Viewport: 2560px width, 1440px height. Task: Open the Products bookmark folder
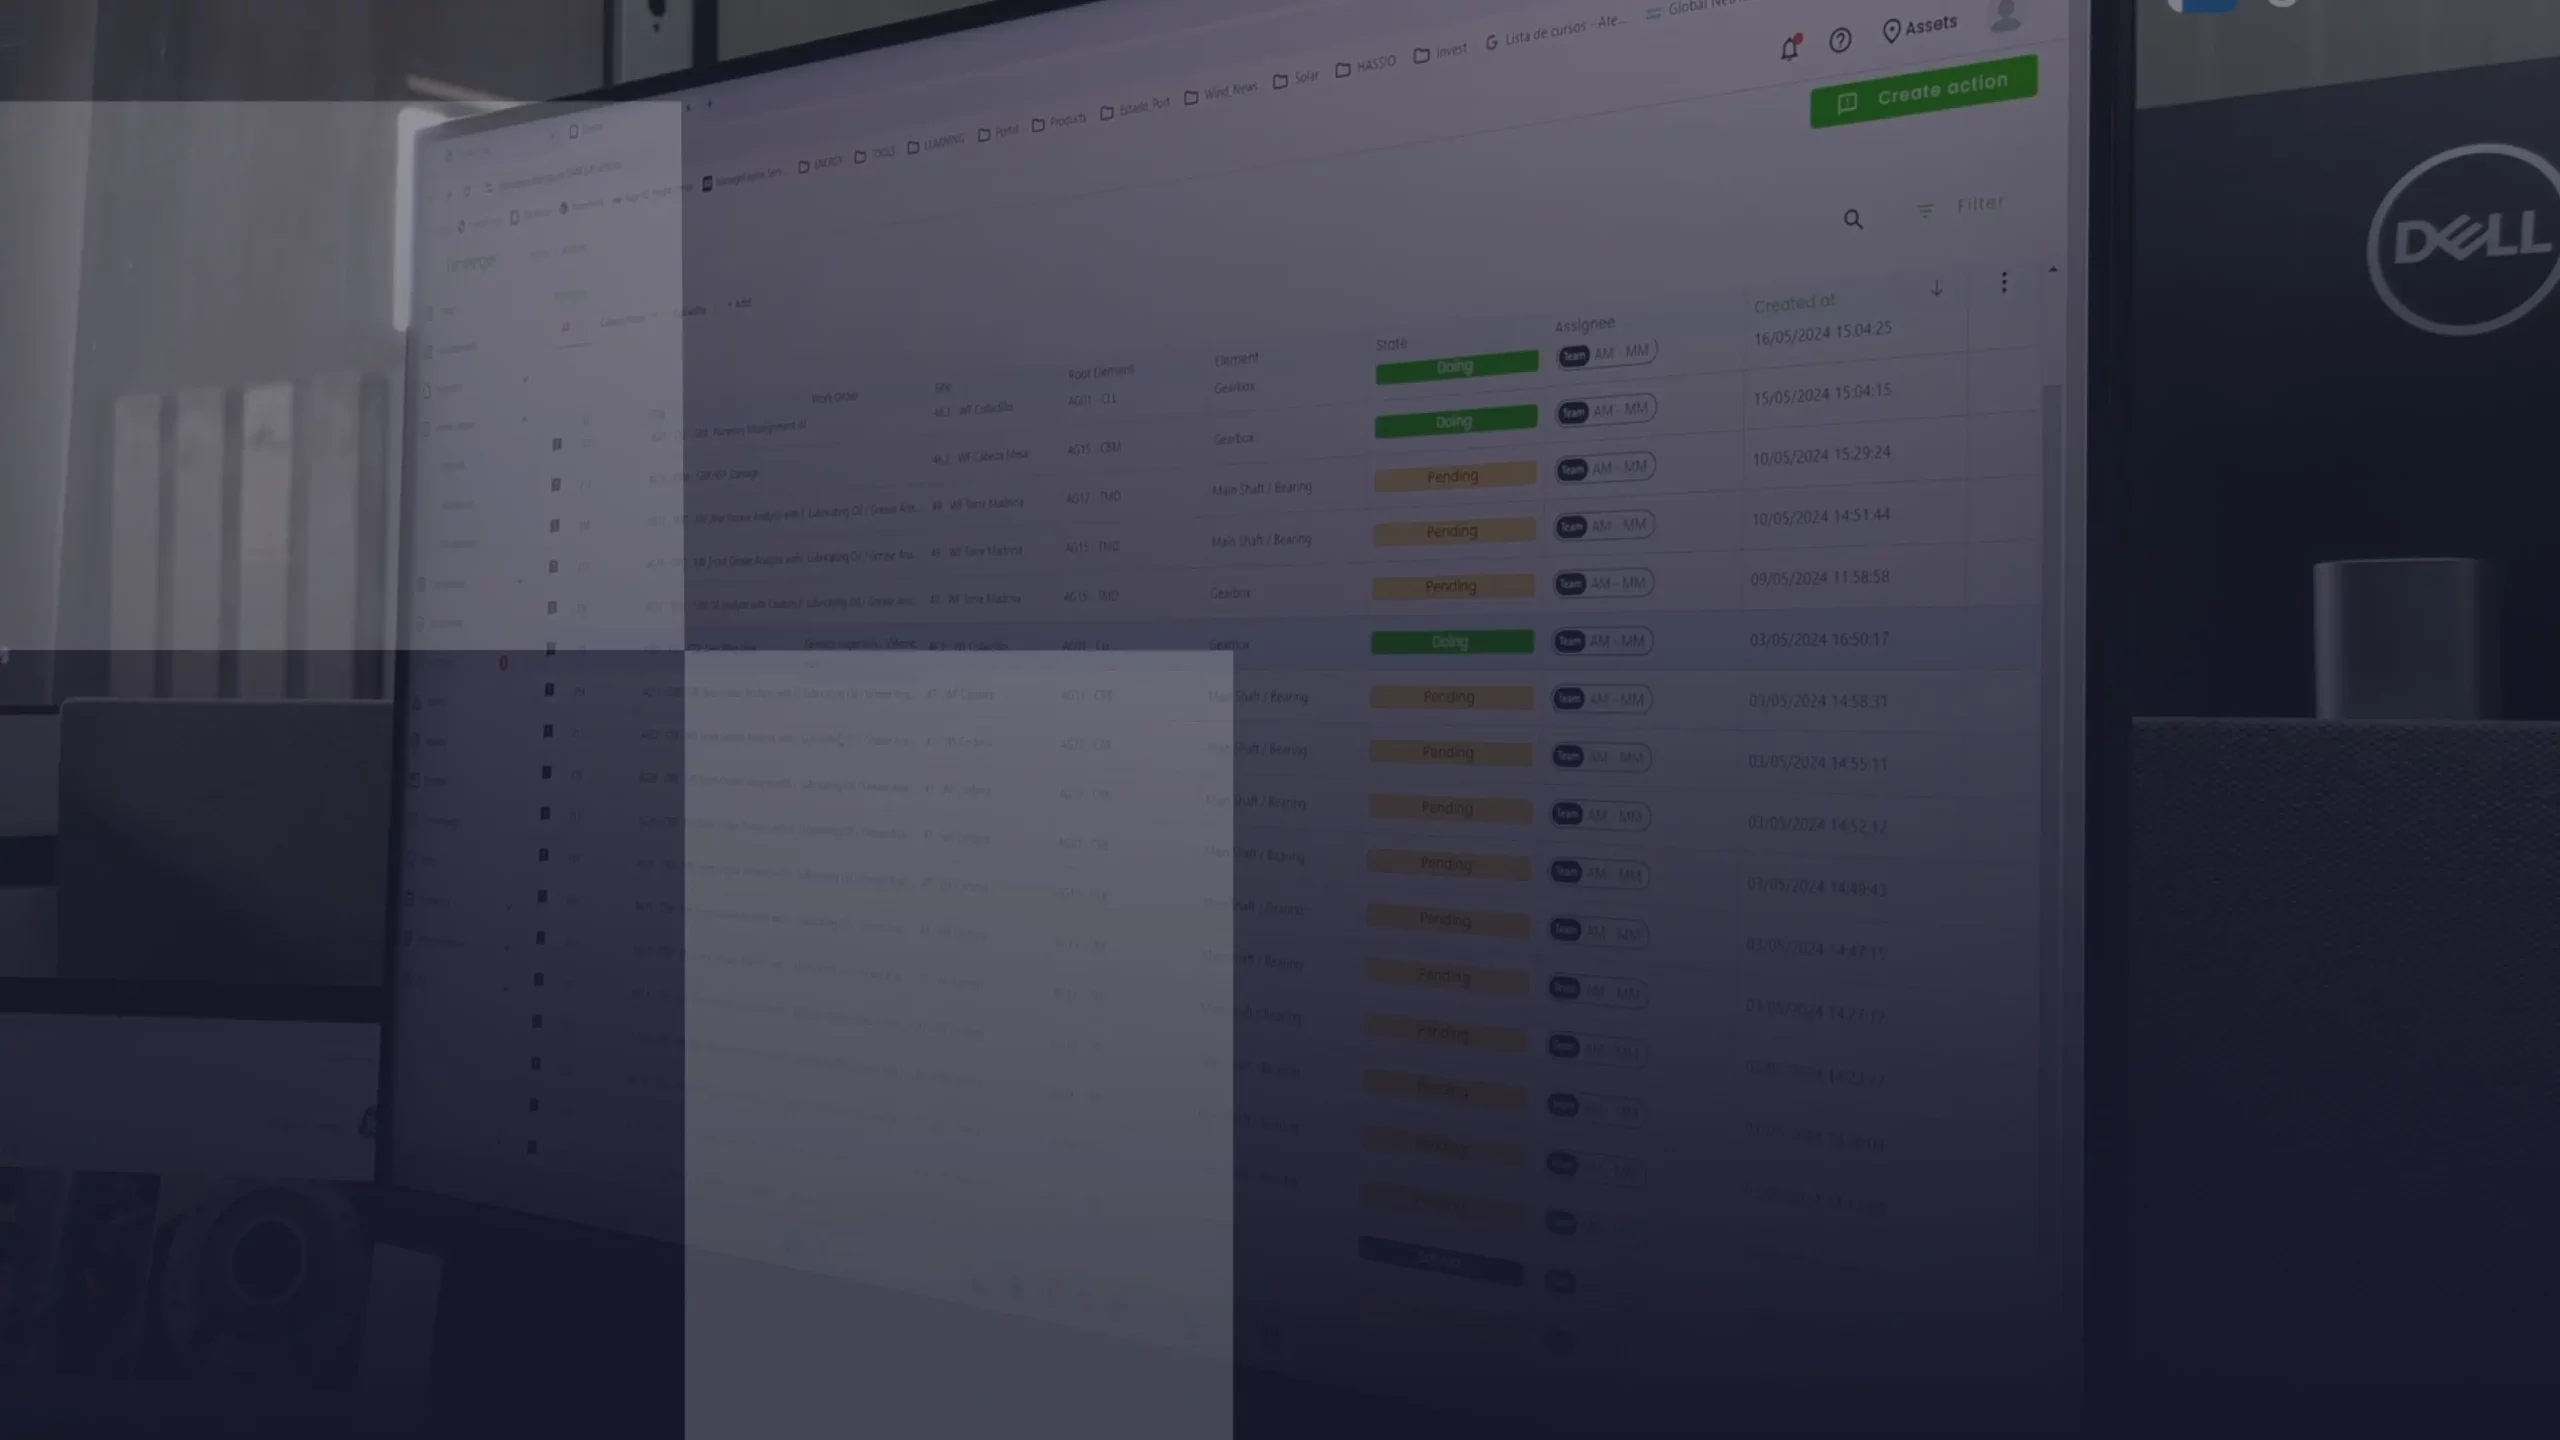[1059, 122]
